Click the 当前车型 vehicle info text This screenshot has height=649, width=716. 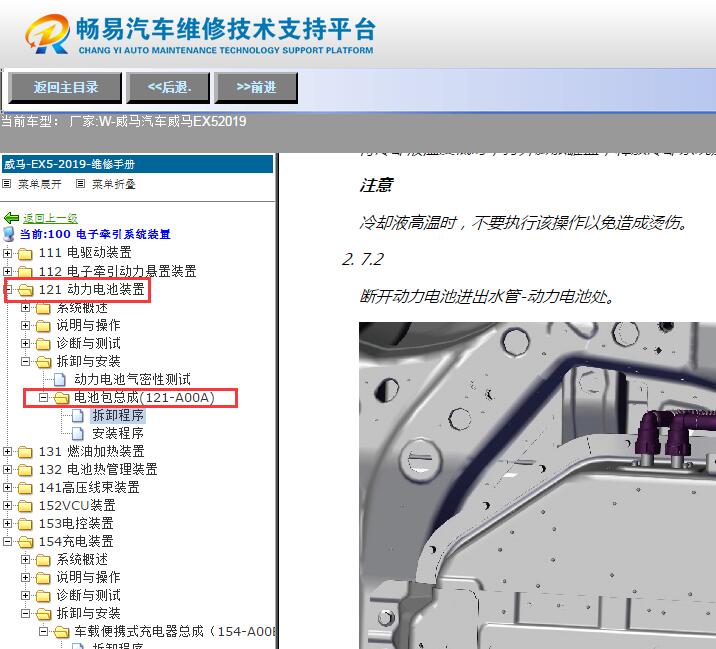pyautogui.click(x=123, y=121)
